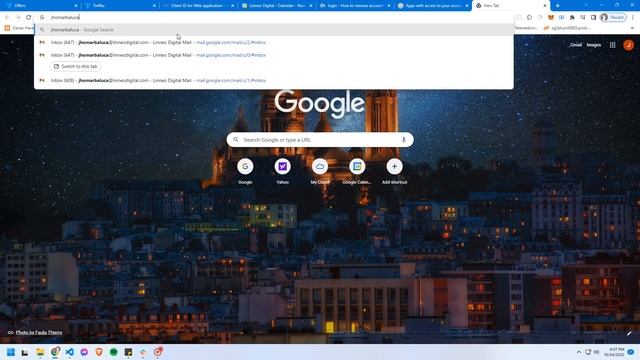
Task: Close the New Tab tab
Action: 545,6
